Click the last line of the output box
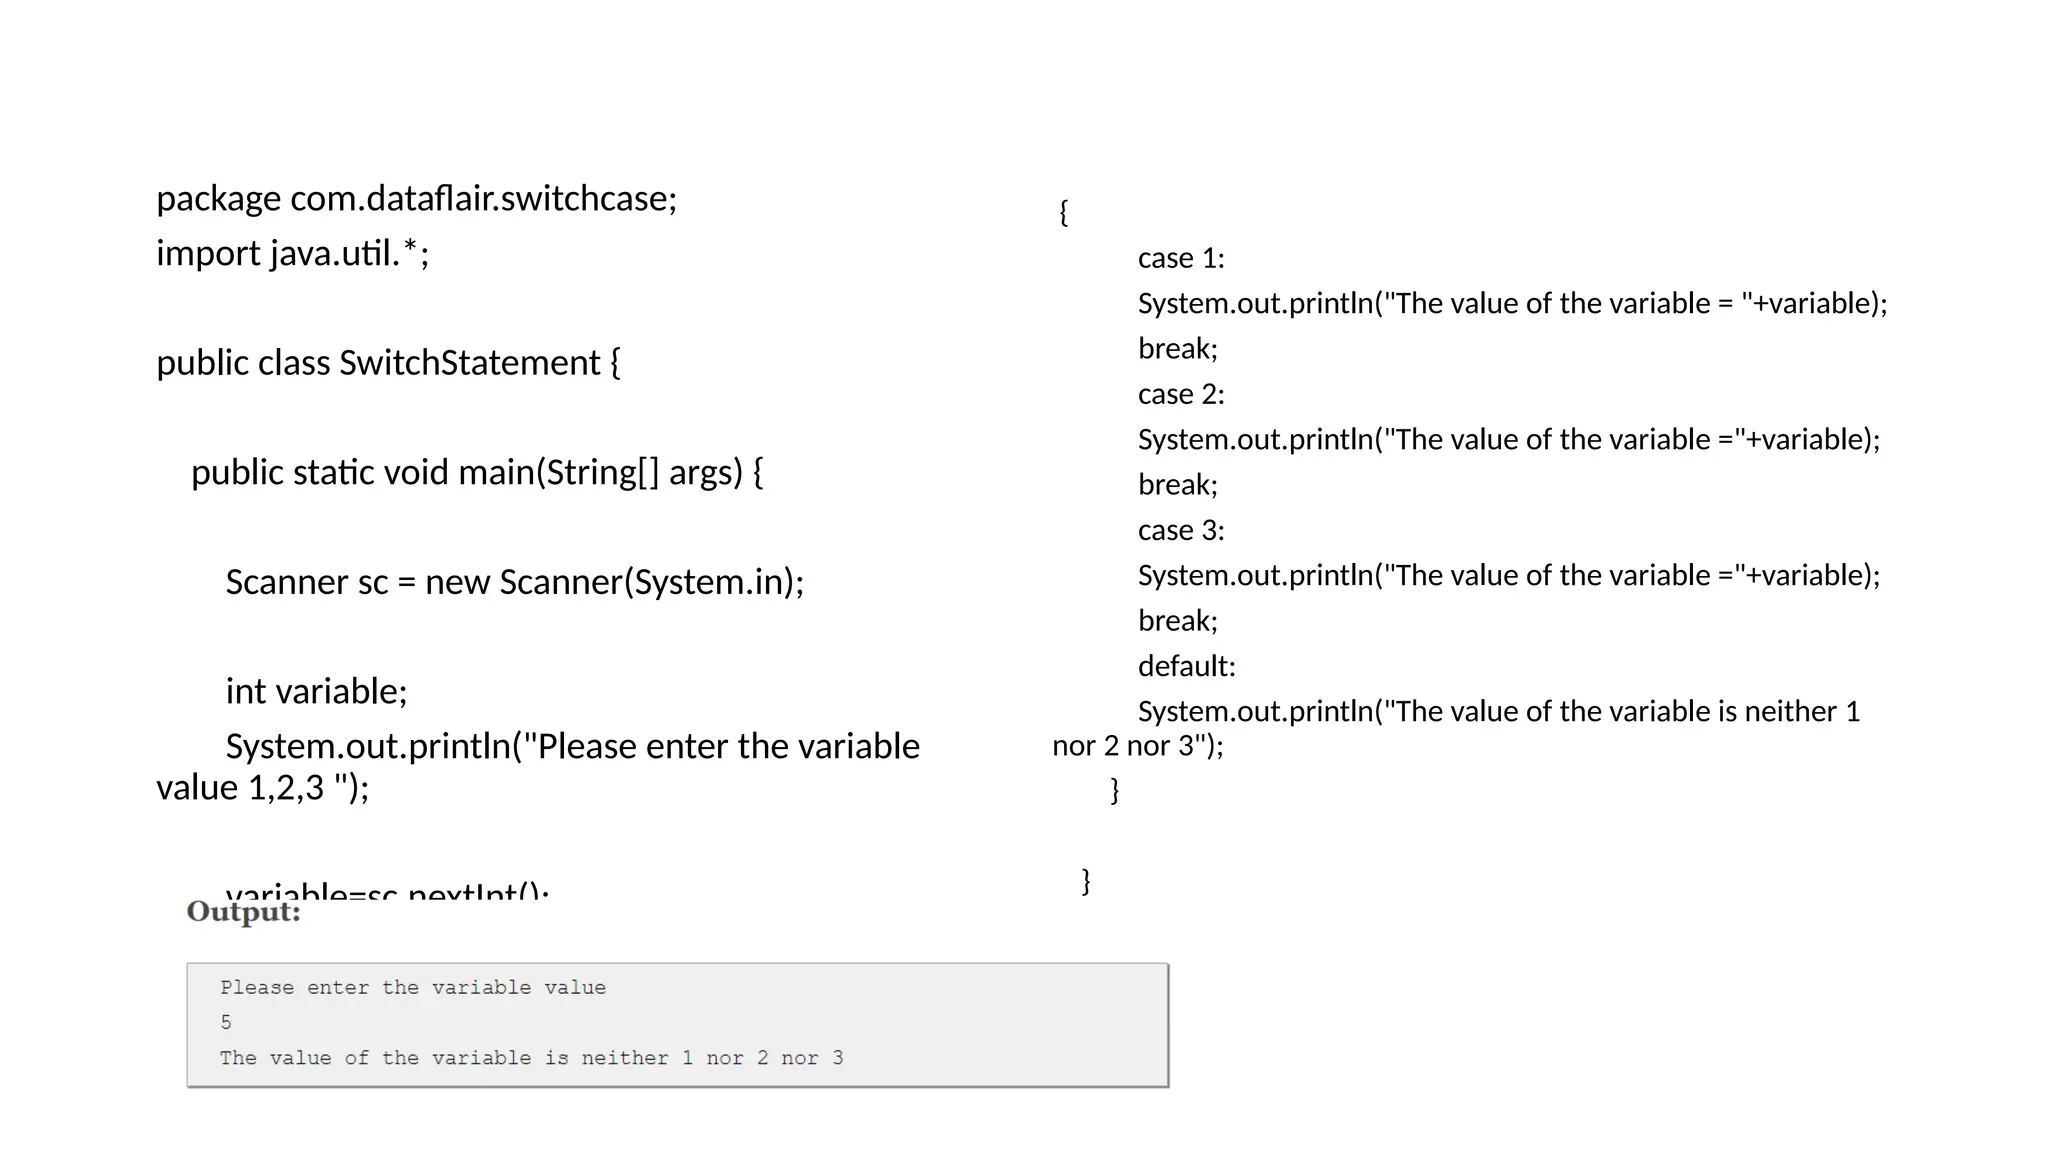The height and width of the screenshot is (1152, 2048). pos(531,1058)
